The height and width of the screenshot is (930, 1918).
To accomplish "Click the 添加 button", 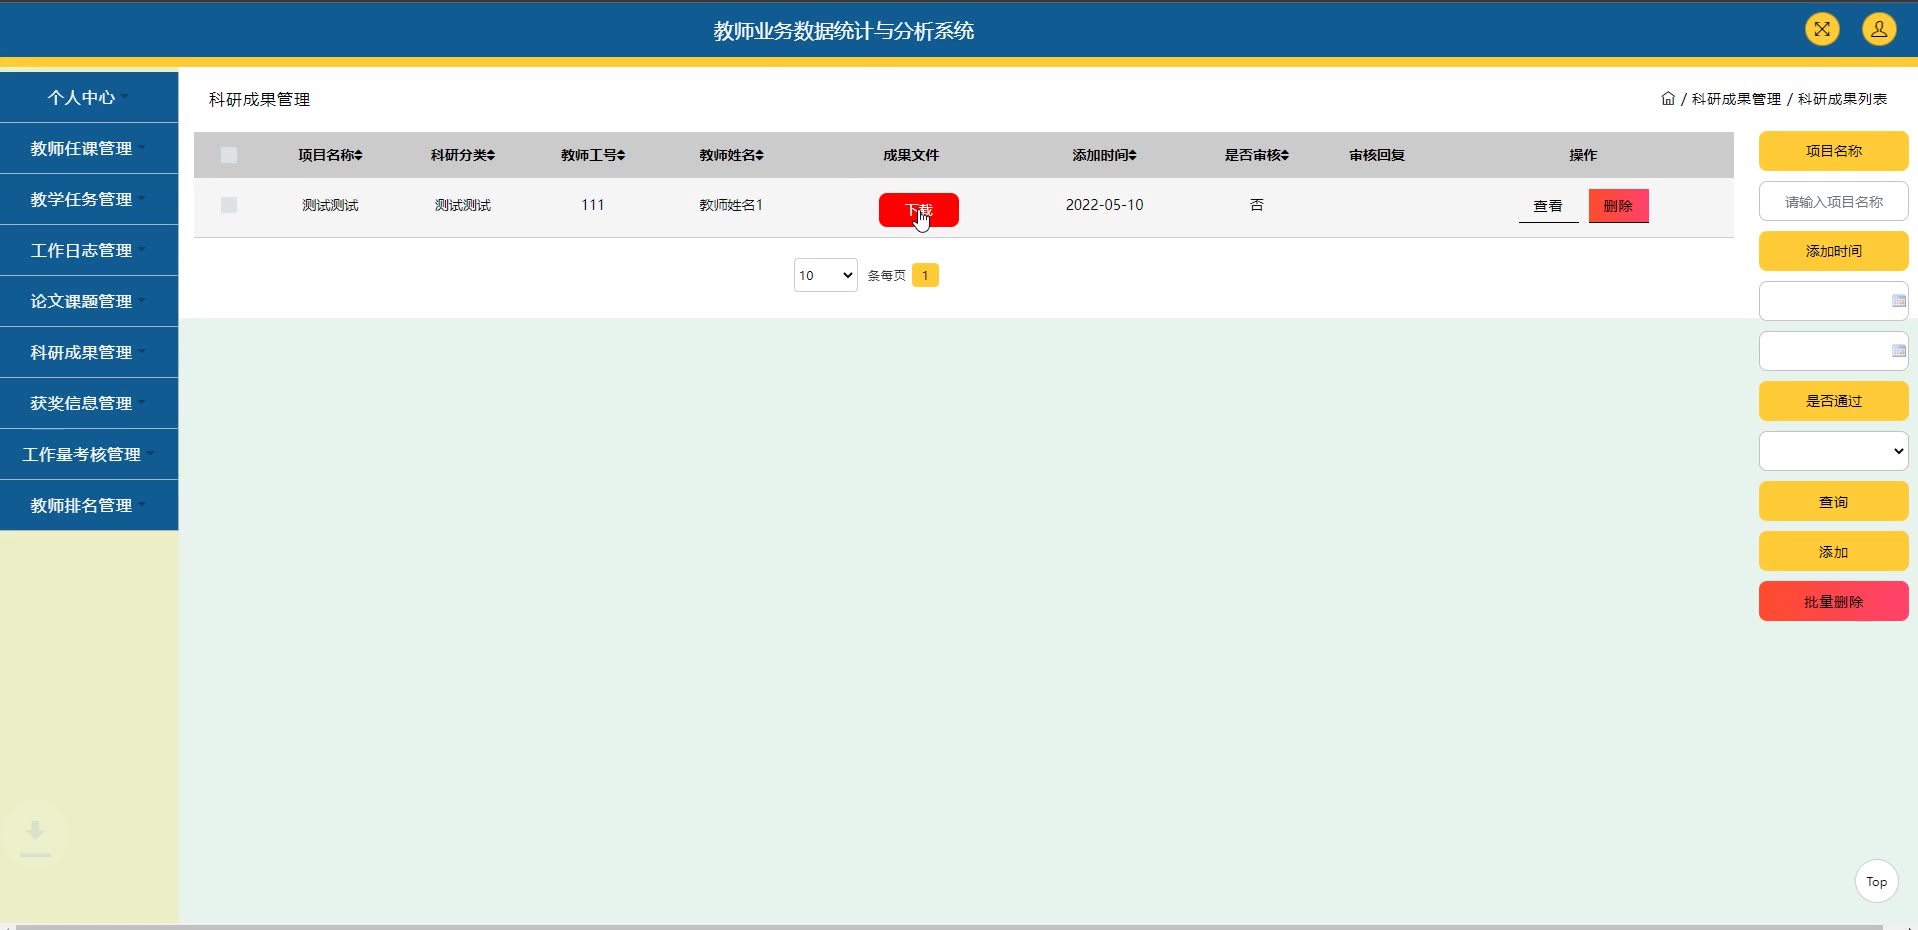I will click(x=1833, y=551).
